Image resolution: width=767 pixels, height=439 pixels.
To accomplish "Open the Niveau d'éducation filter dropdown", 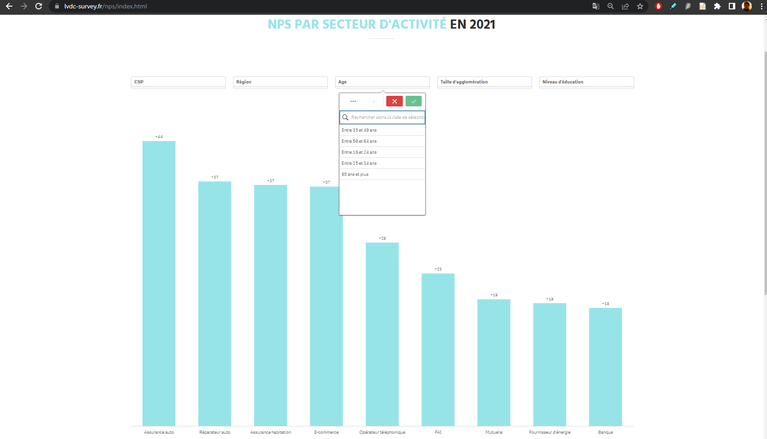I will pyautogui.click(x=587, y=82).
